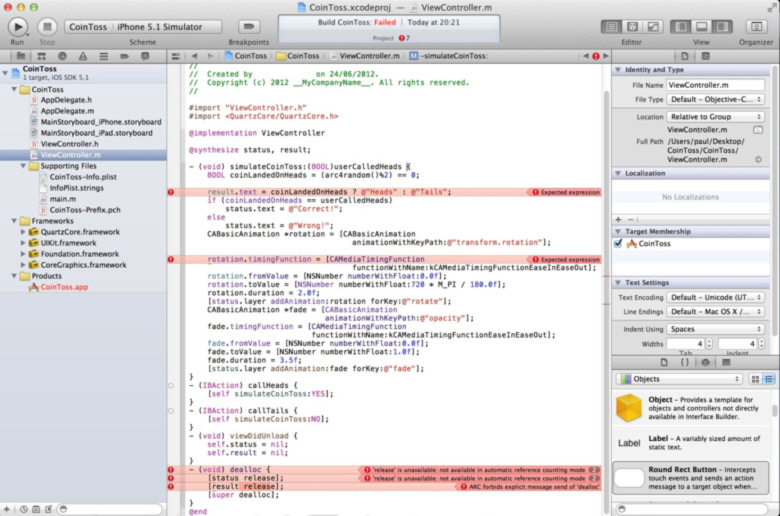The width and height of the screenshot is (780, 516).
Task: Toggle the utilities panel view button
Action: tap(722, 26)
